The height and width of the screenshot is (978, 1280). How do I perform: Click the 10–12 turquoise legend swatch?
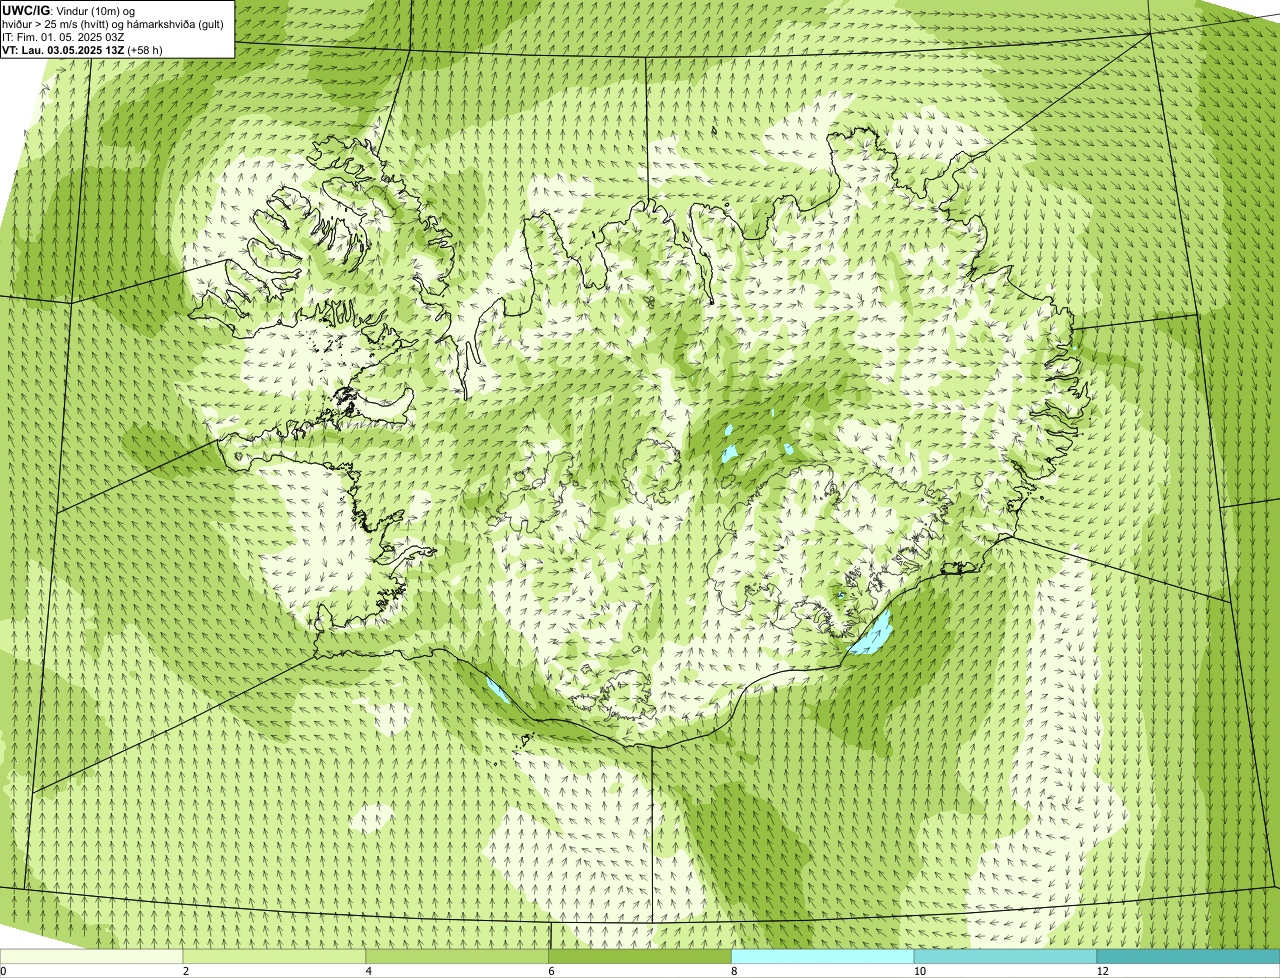point(1006,957)
